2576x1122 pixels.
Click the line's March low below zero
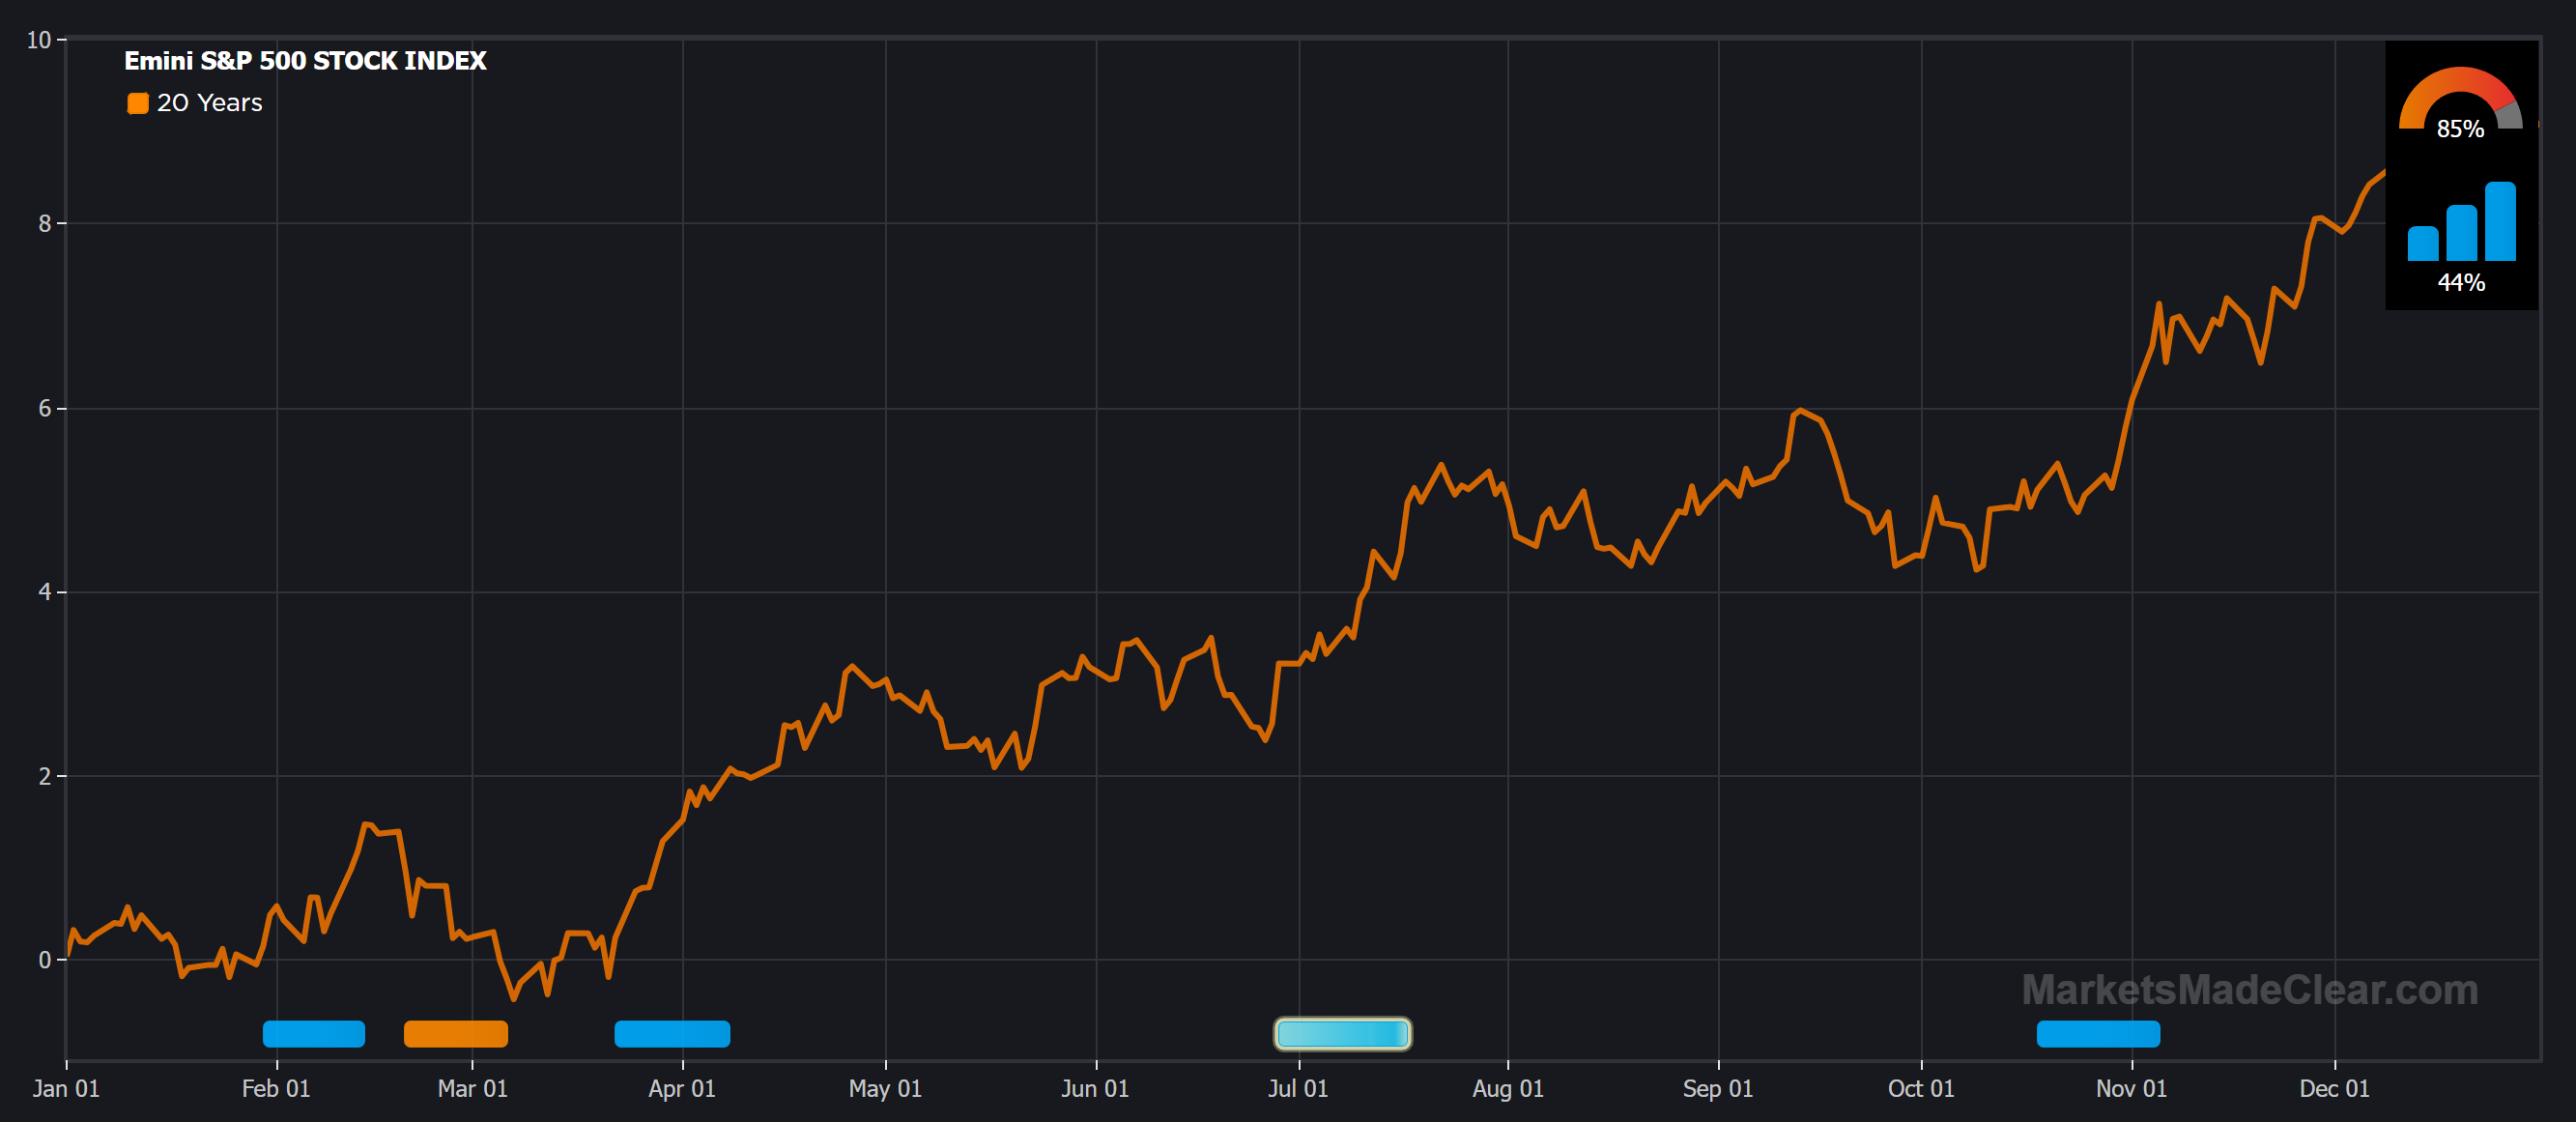point(513,997)
